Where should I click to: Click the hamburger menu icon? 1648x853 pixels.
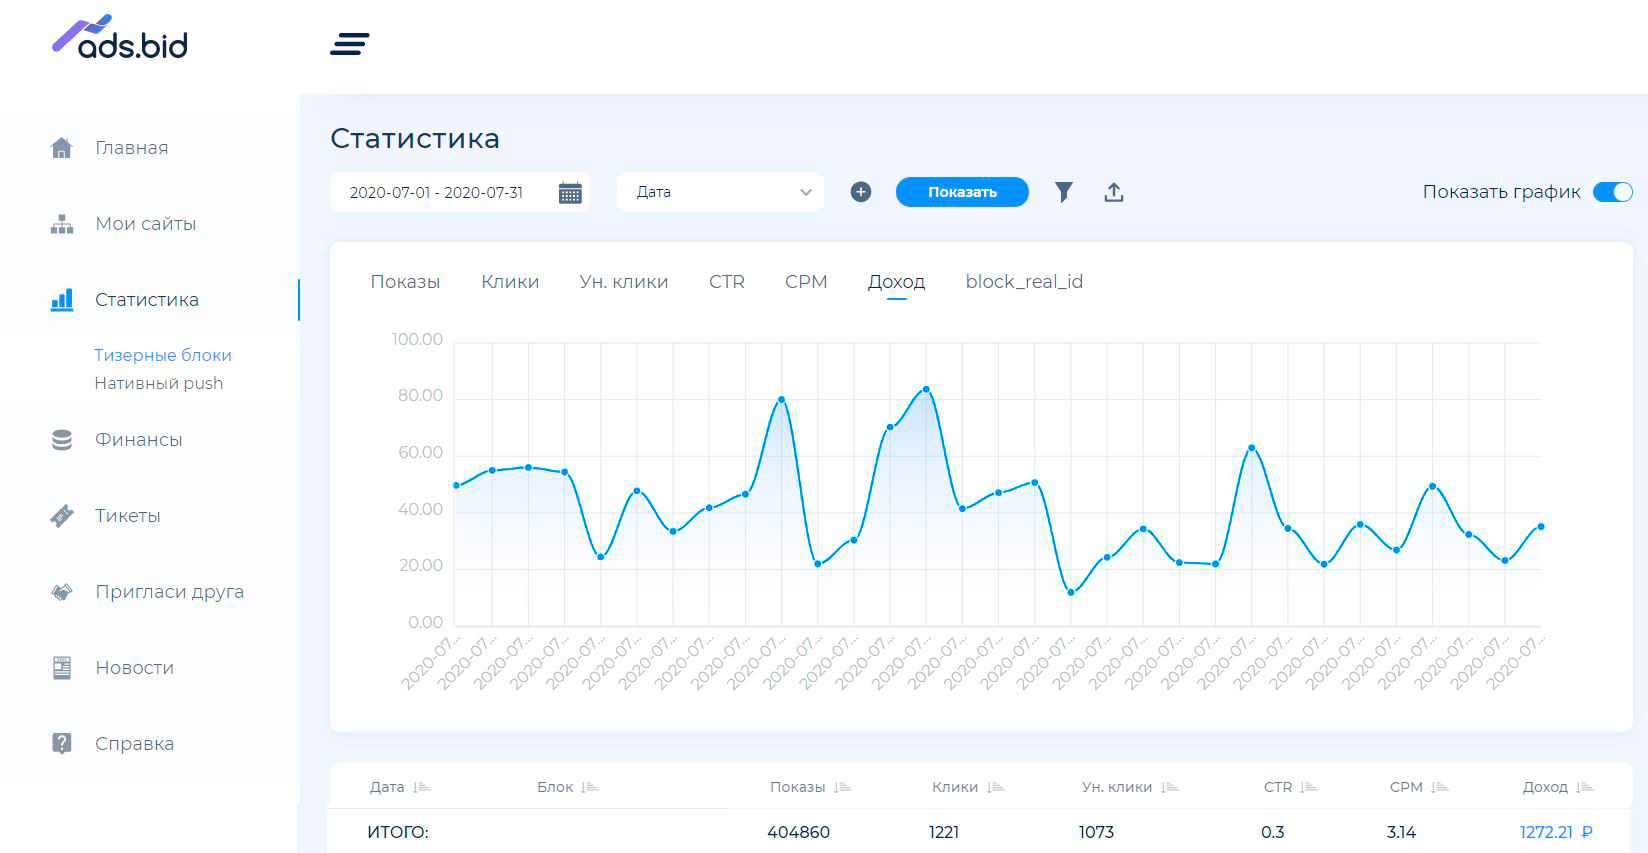pyautogui.click(x=349, y=44)
